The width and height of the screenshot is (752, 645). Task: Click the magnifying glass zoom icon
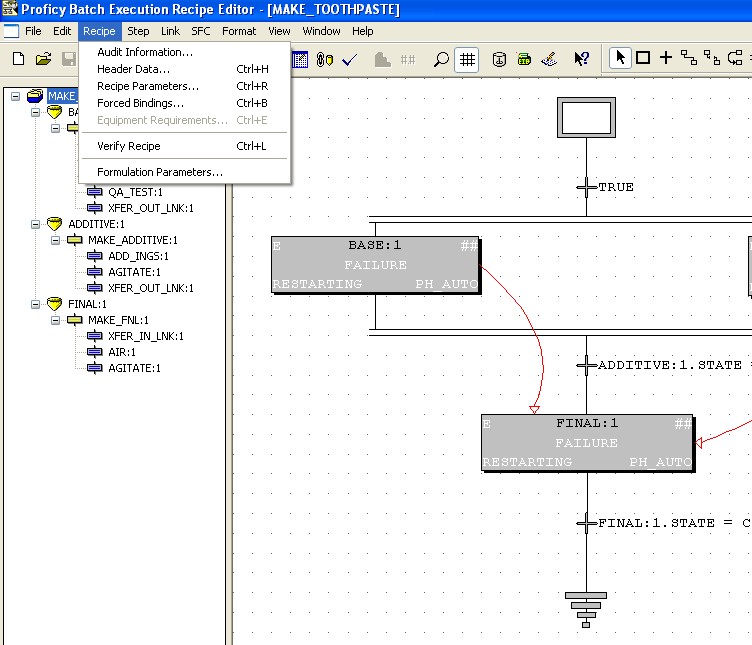pyautogui.click(x=441, y=59)
